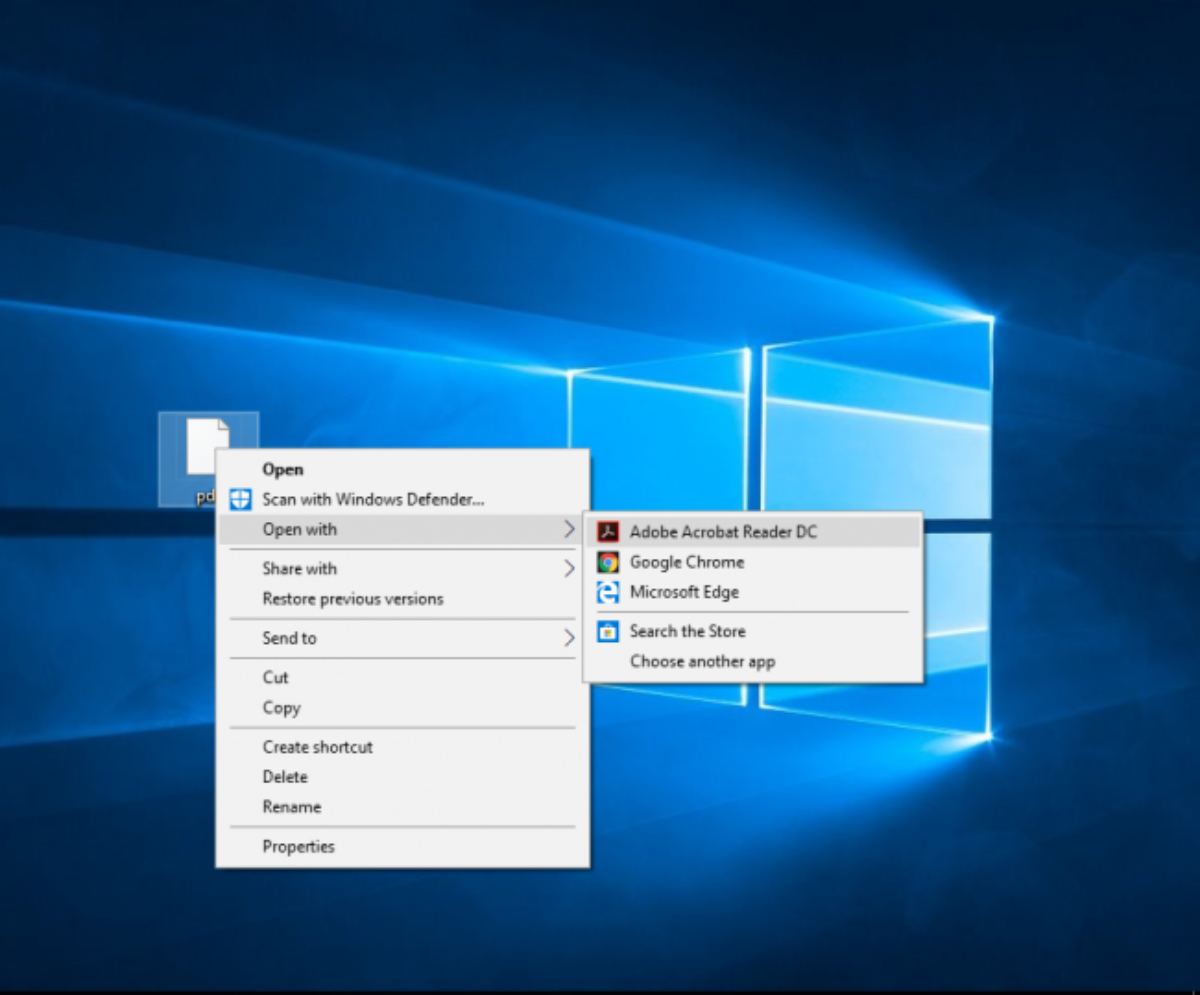Viewport: 1200px width, 995px height.
Task: Choose Delete from the context menu
Action: tap(285, 777)
